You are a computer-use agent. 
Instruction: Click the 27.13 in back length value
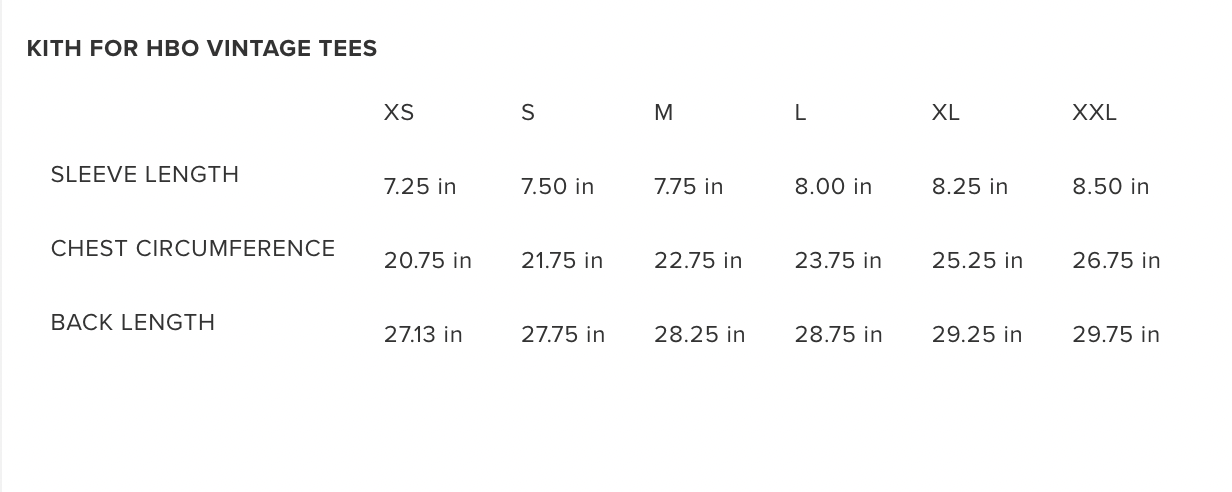pyautogui.click(x=423, y=335)
